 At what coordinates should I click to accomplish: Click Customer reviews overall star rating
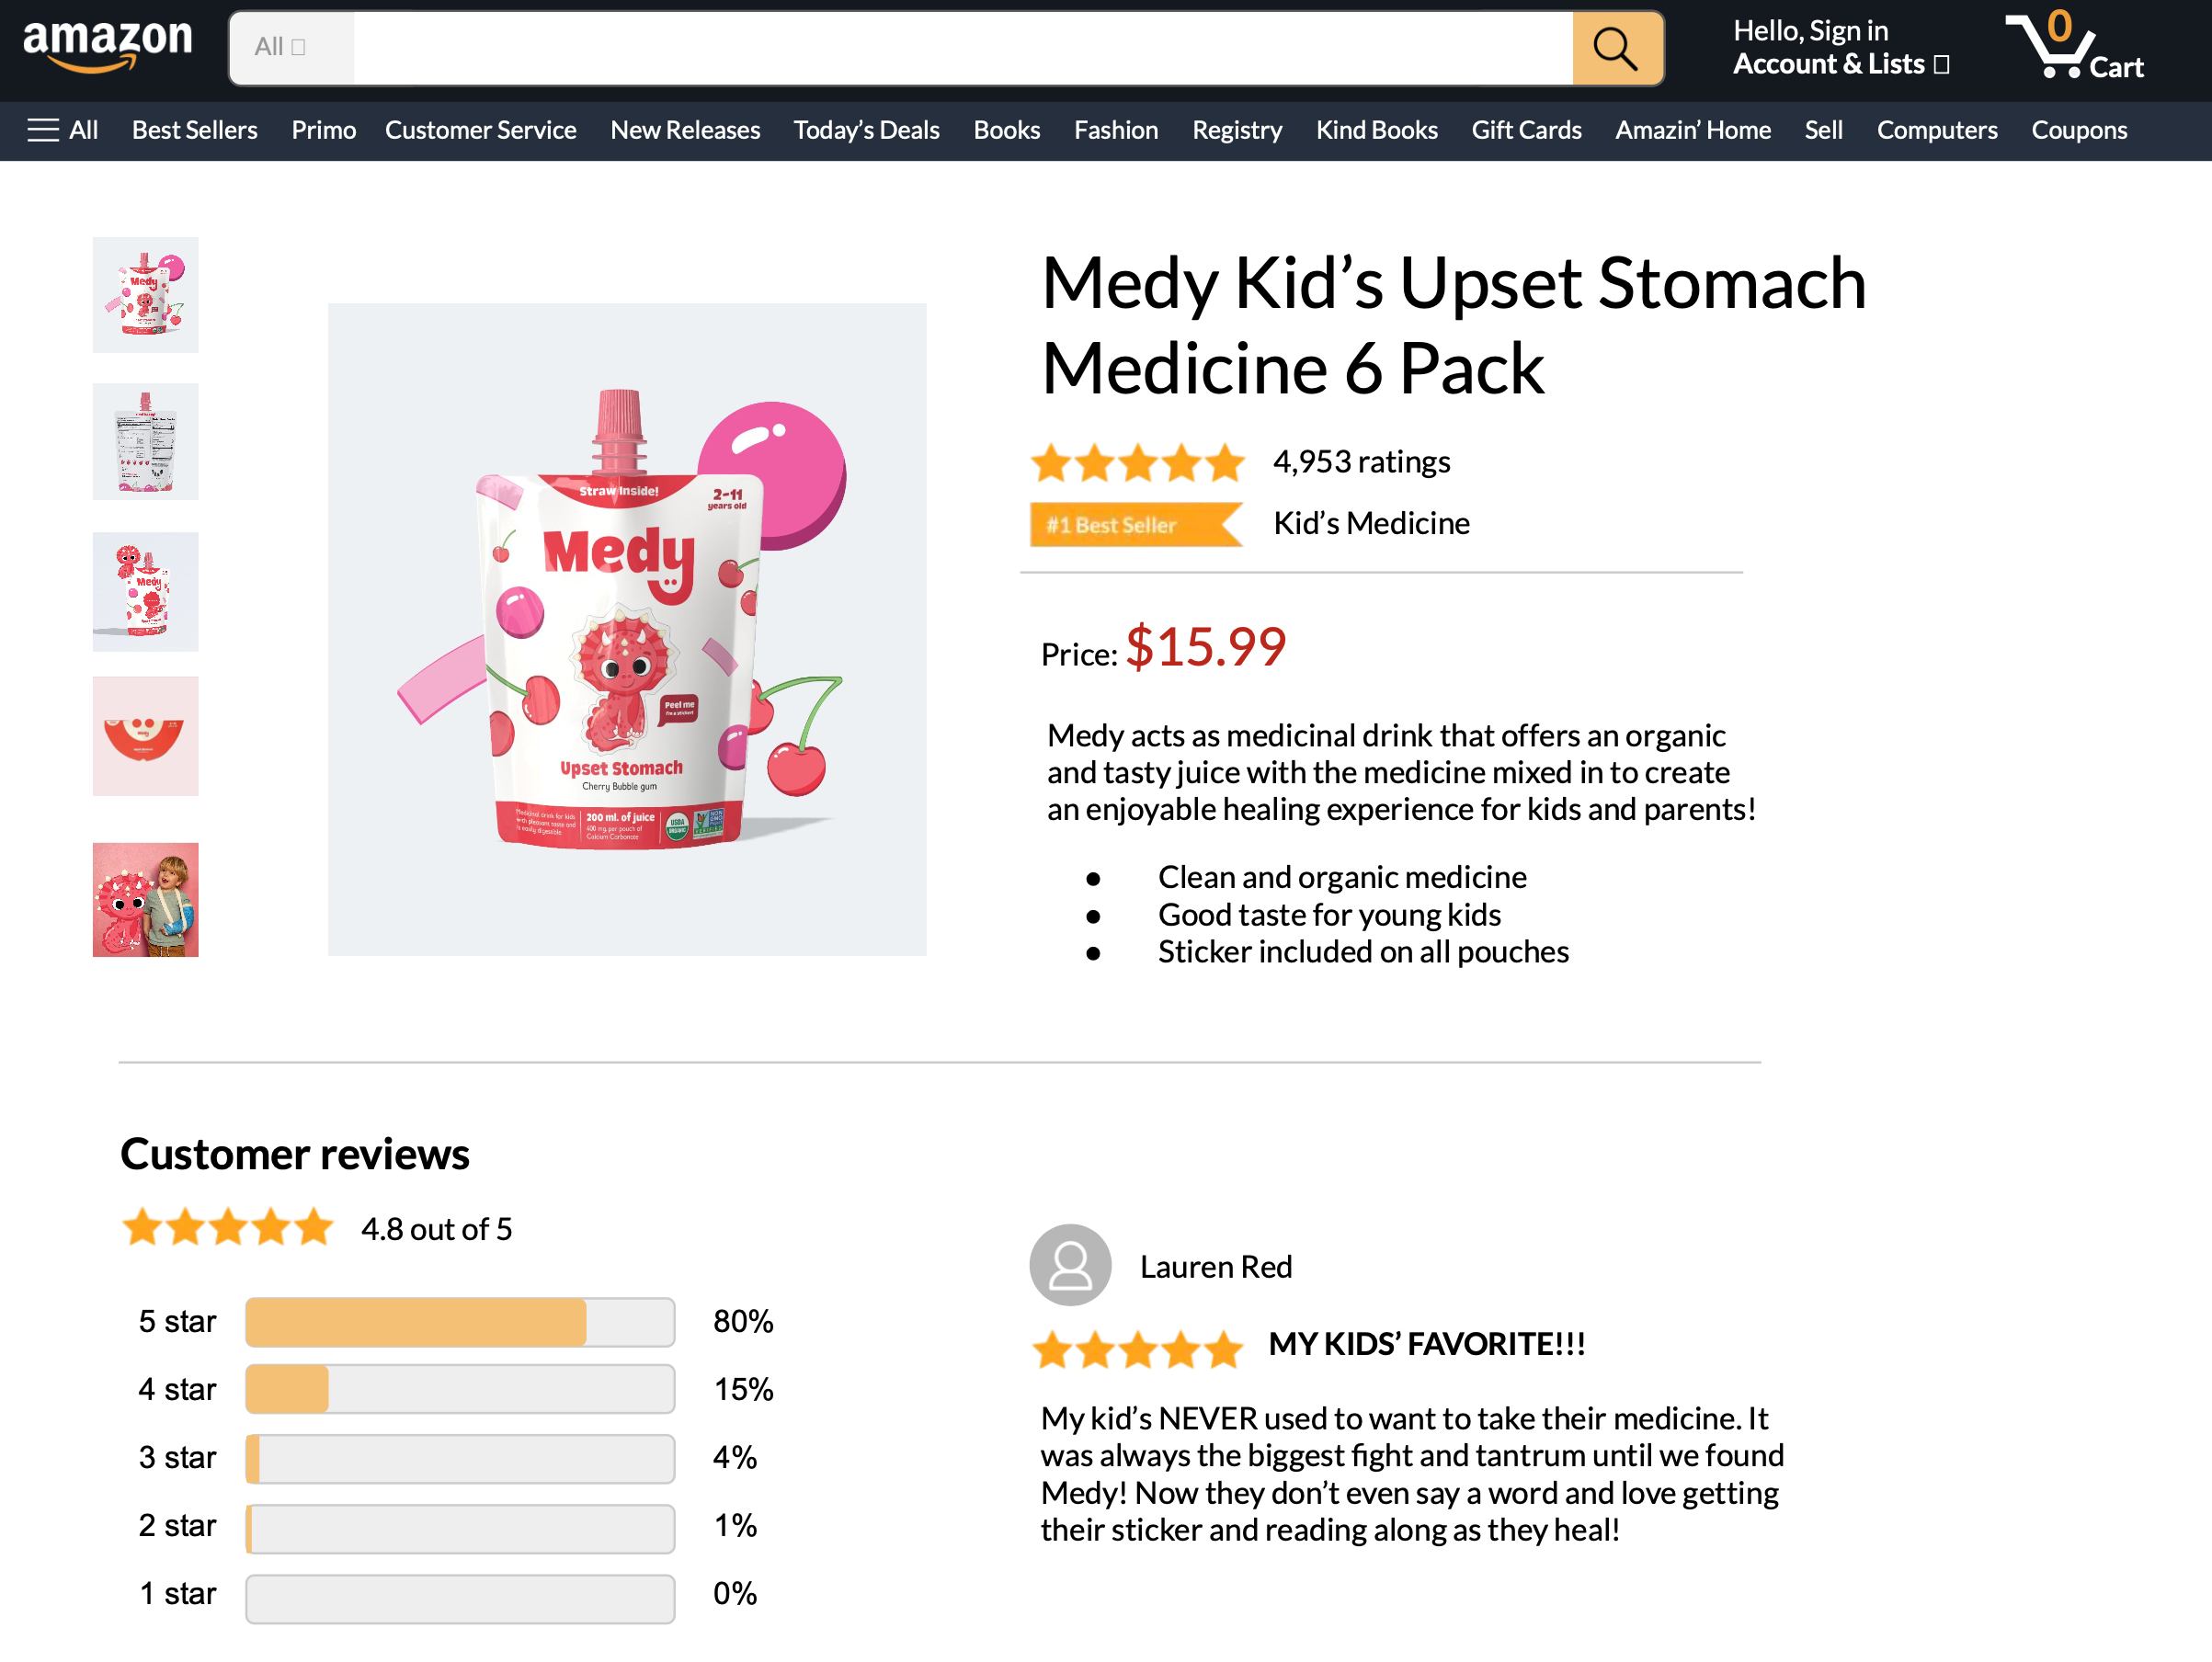[227, 1227]
